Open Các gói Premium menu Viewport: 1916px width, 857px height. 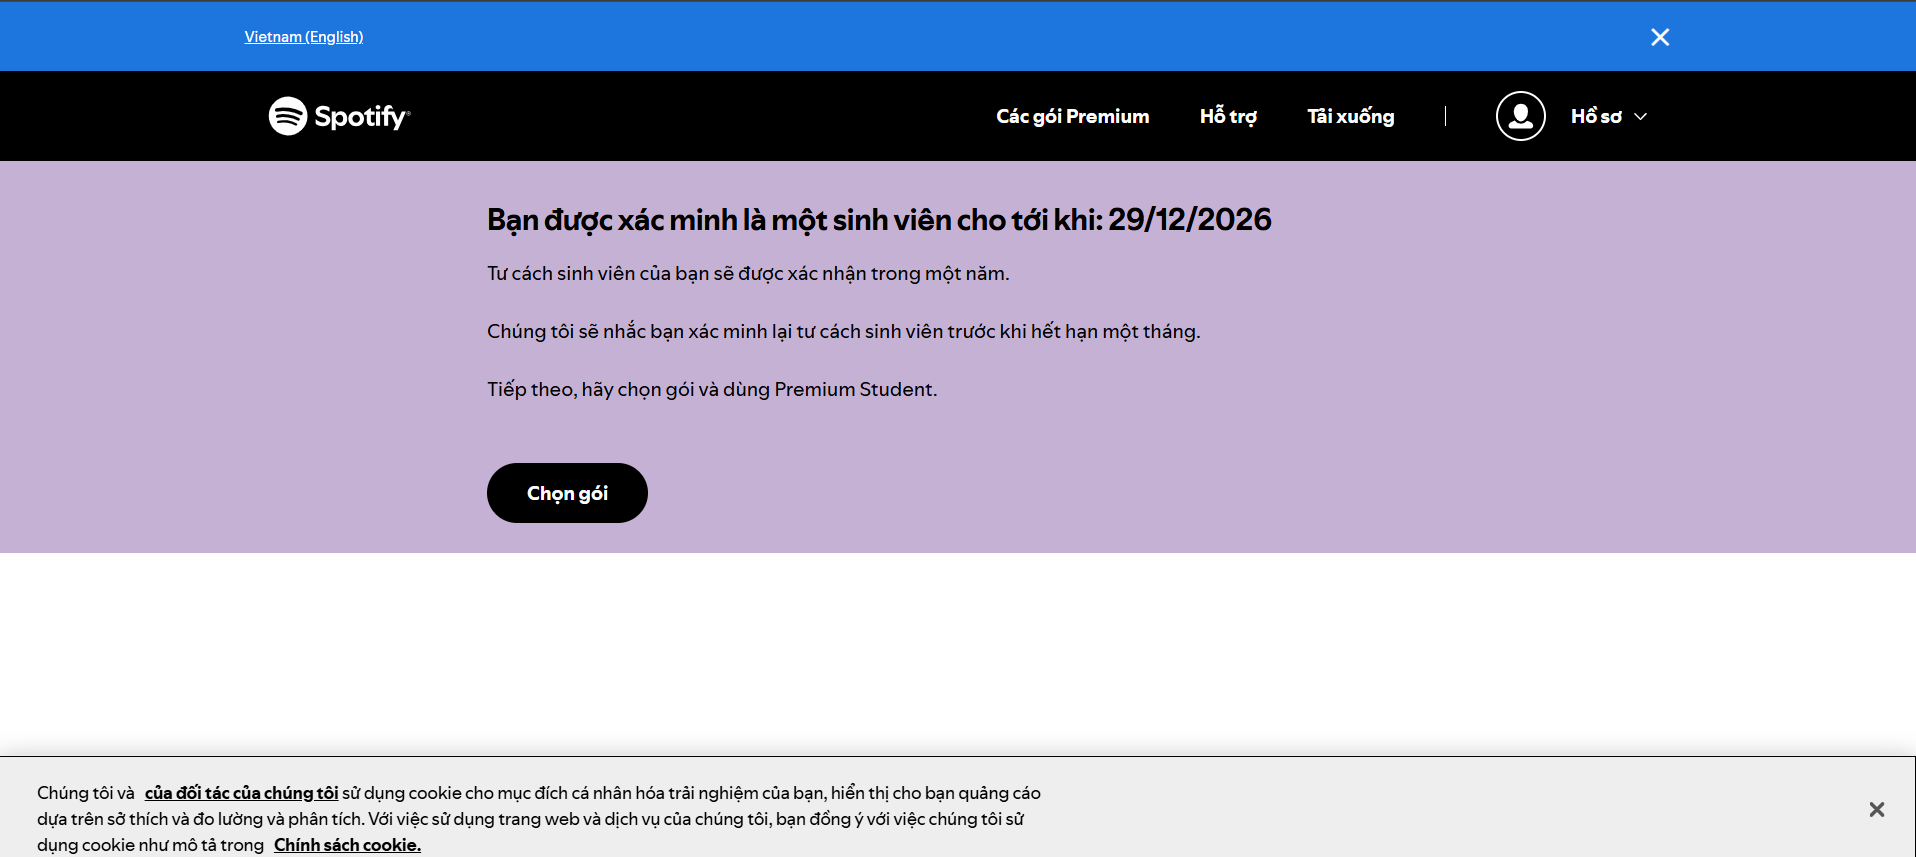[x=1072, y=116]
